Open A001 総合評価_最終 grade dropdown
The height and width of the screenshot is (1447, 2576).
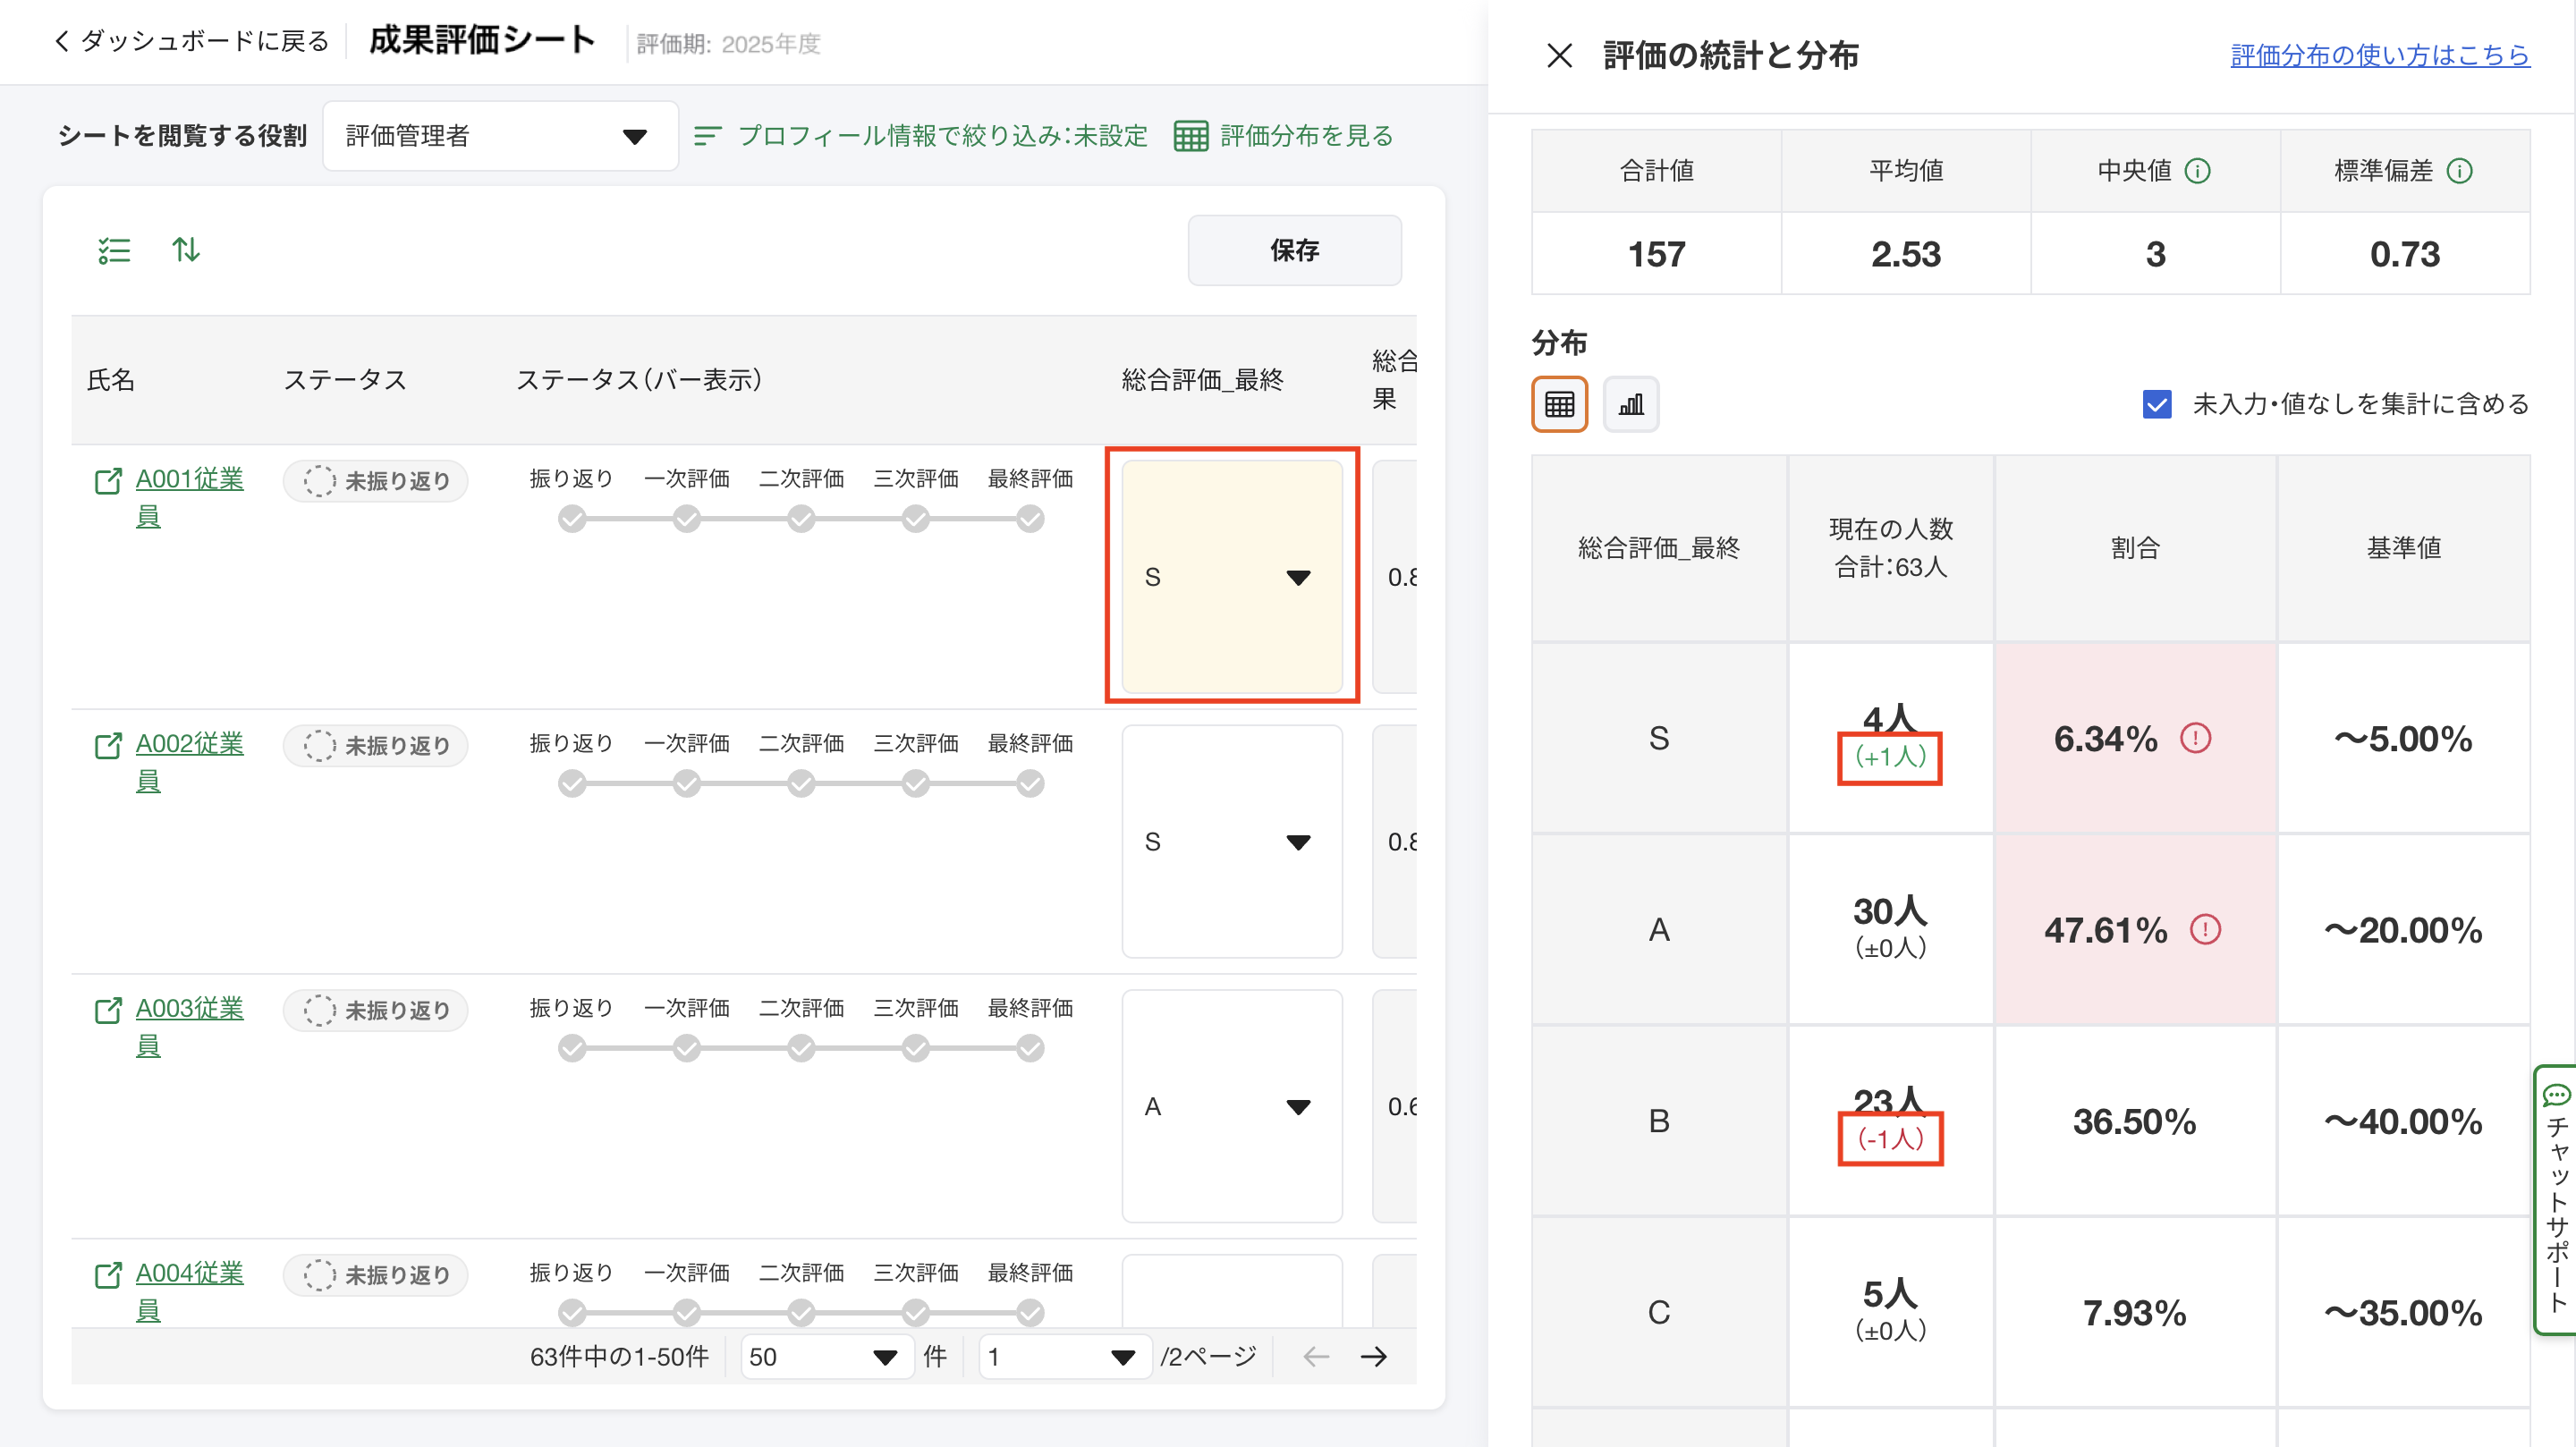coord(1232,577)
